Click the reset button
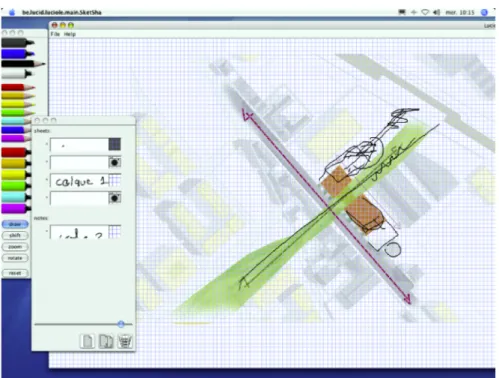Image resolution: width=499 pixels, height=378 pixels. 15,273
